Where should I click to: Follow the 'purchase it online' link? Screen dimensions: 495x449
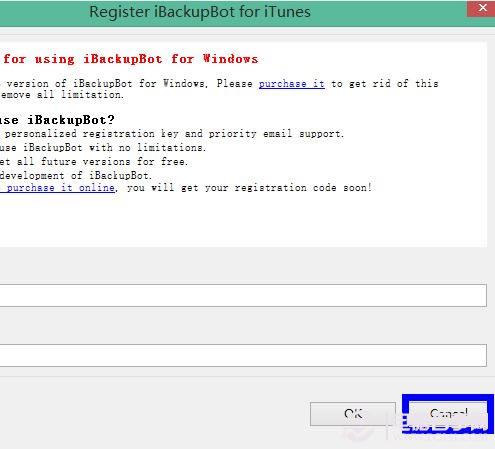(58, 188)
